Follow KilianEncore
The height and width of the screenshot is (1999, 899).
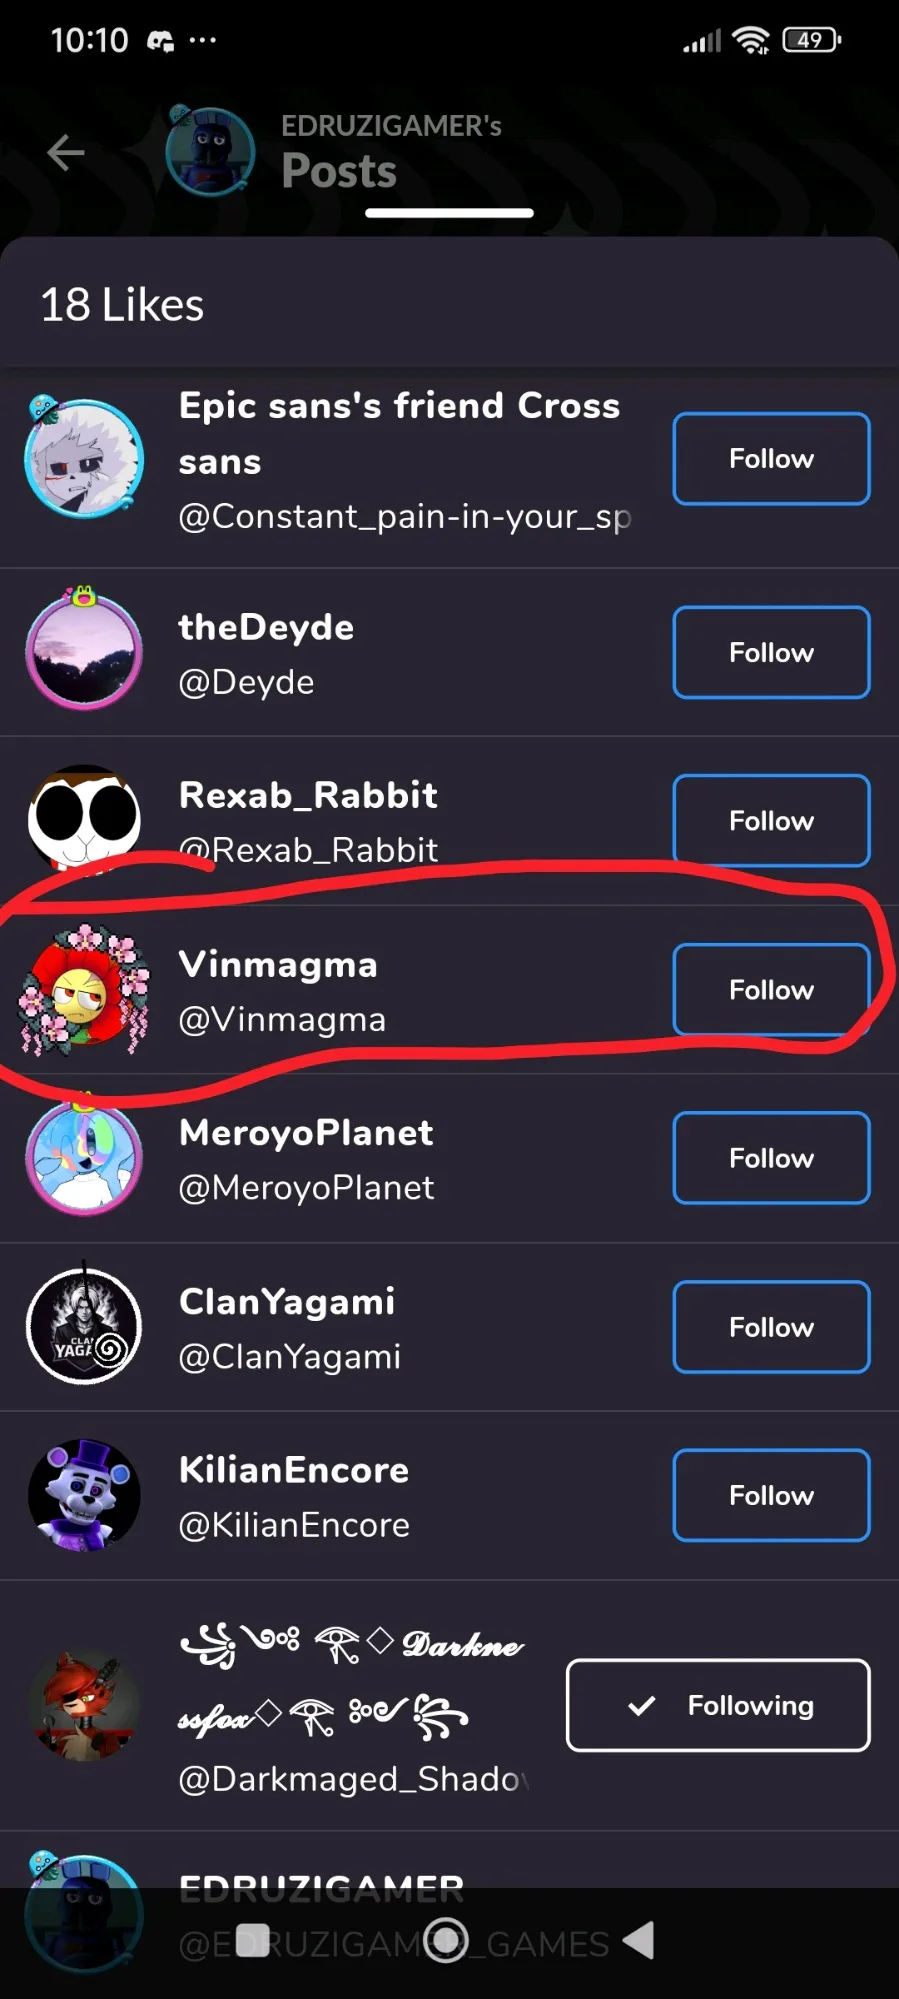pos(771,1495)
